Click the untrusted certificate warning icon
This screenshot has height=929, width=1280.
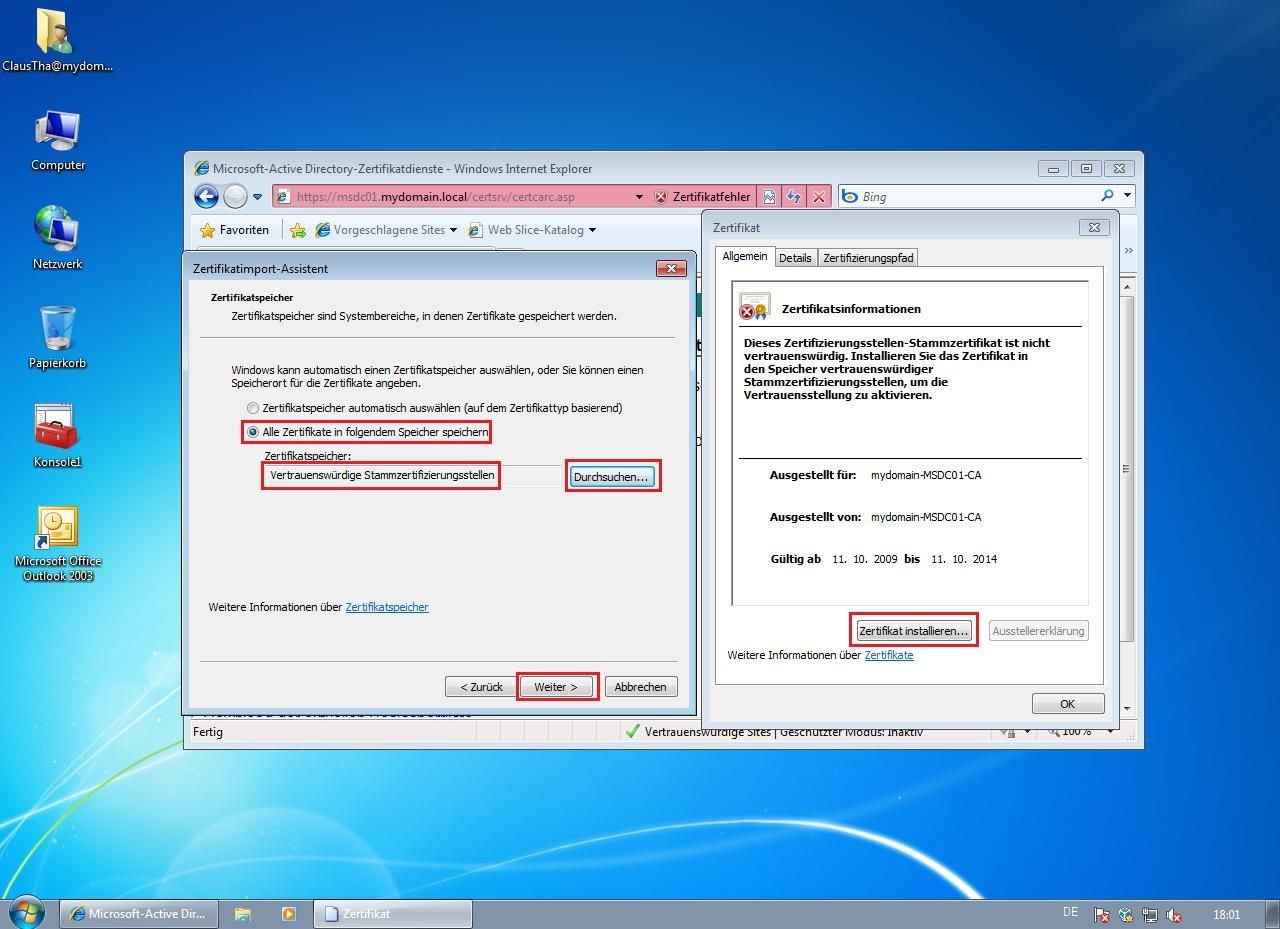754,307
